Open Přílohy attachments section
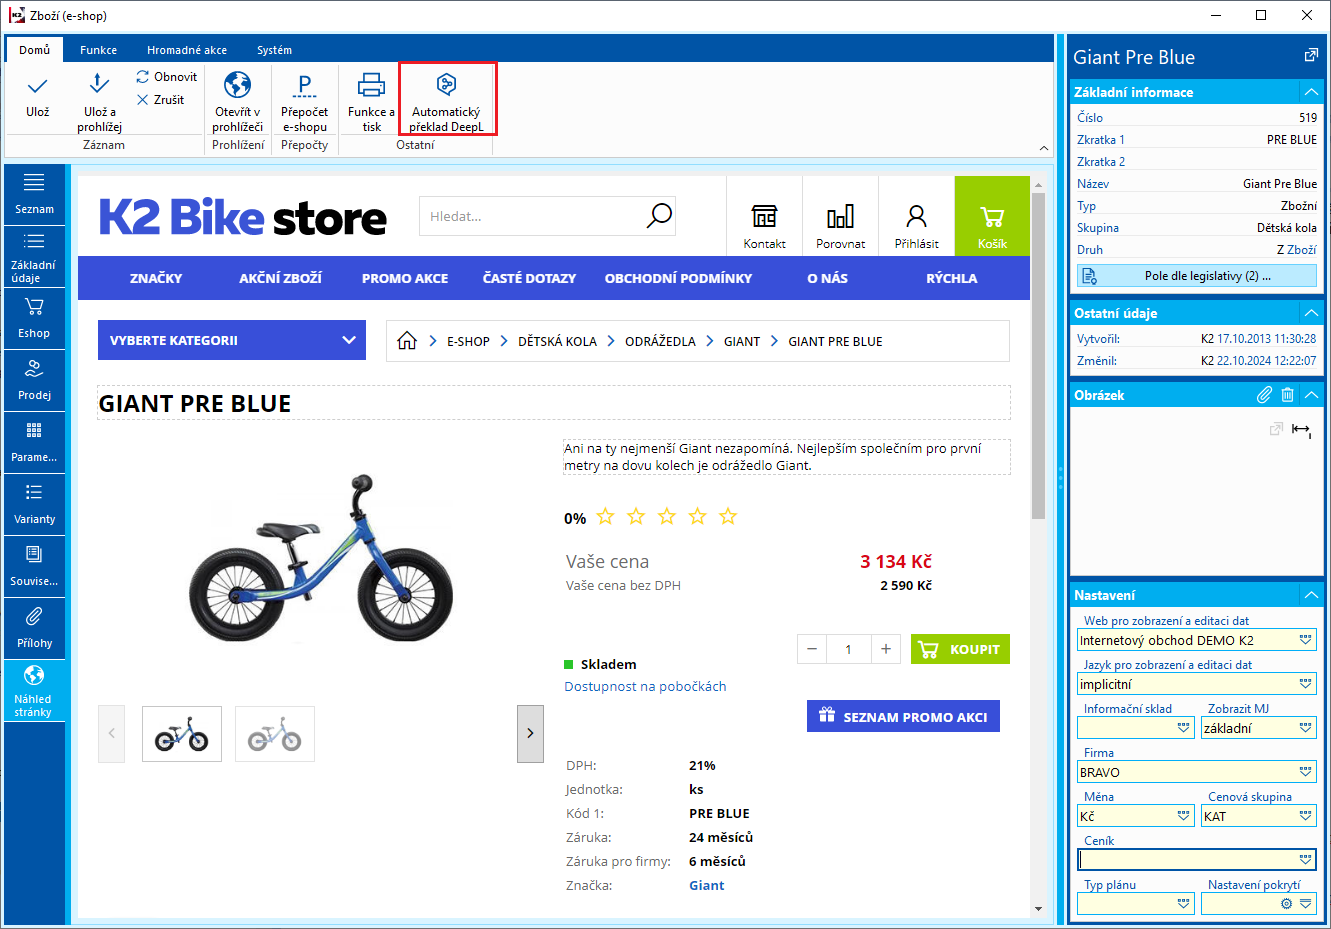Screen dimensions: 1331x929 pos(34,628)
